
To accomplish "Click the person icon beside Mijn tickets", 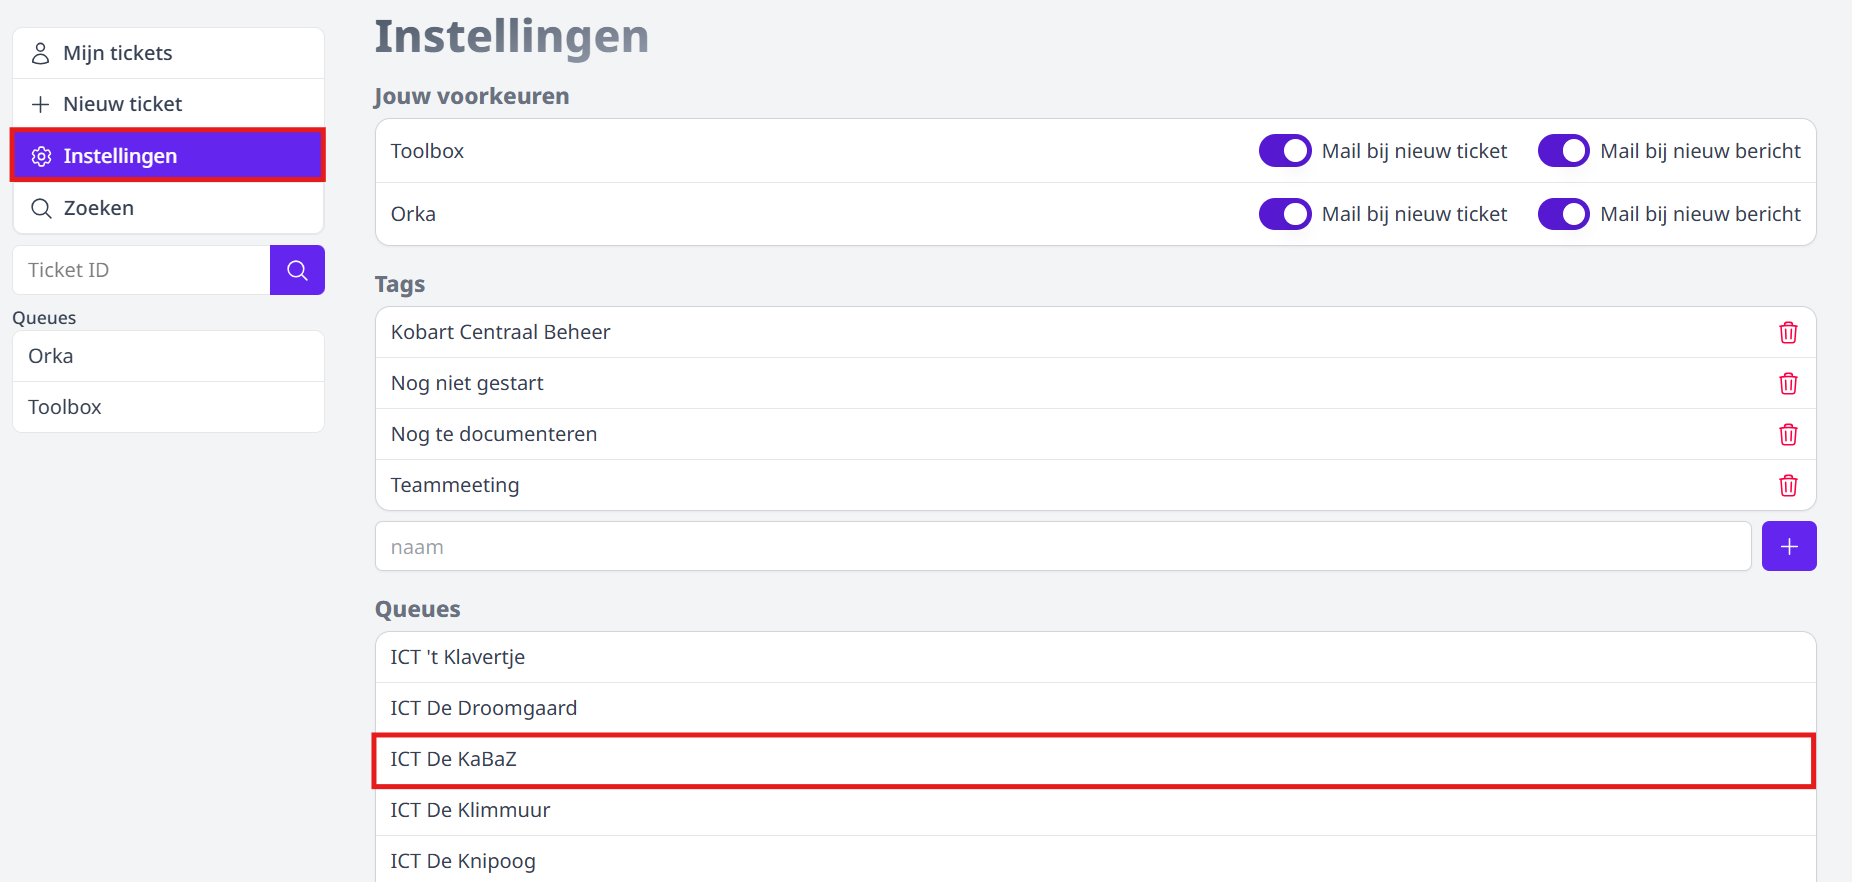I will [x=40, y=52].
